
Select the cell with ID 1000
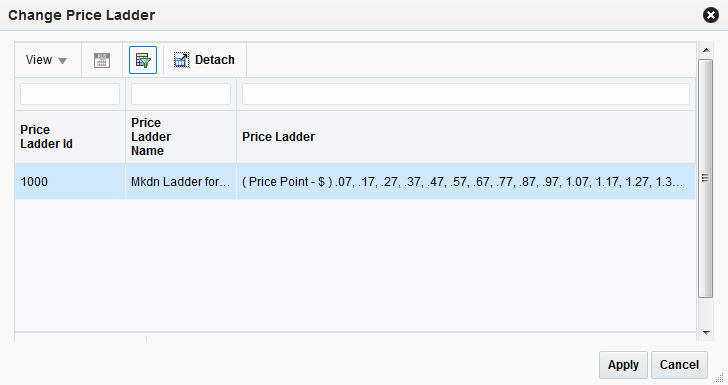pos(70,182)
